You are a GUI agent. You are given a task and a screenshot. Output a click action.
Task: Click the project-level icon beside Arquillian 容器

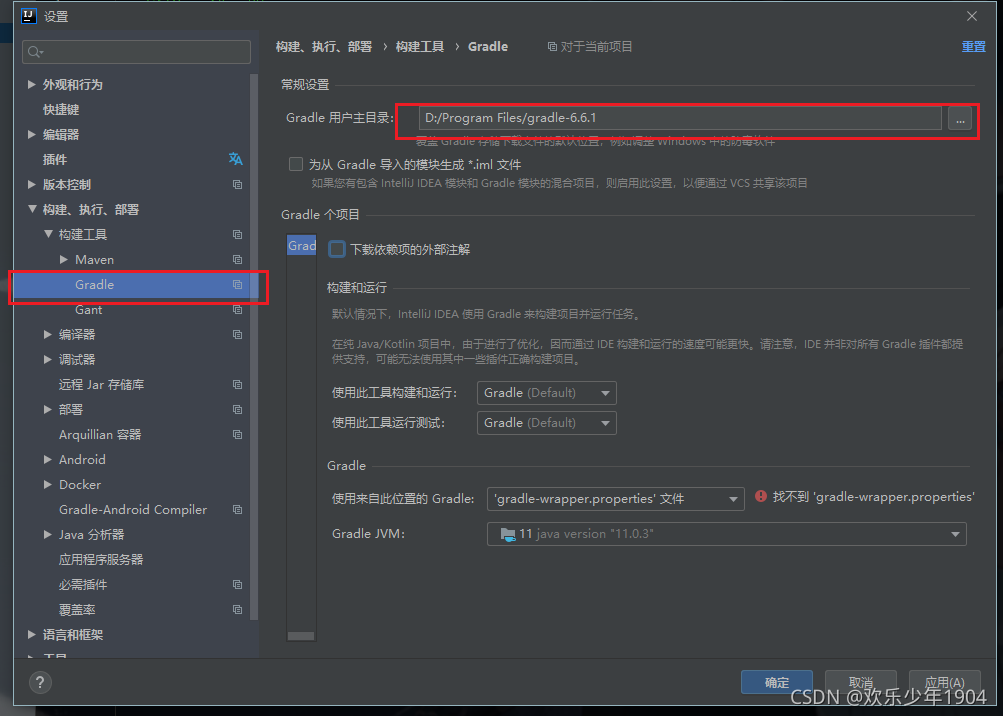[x=237, y=434]
